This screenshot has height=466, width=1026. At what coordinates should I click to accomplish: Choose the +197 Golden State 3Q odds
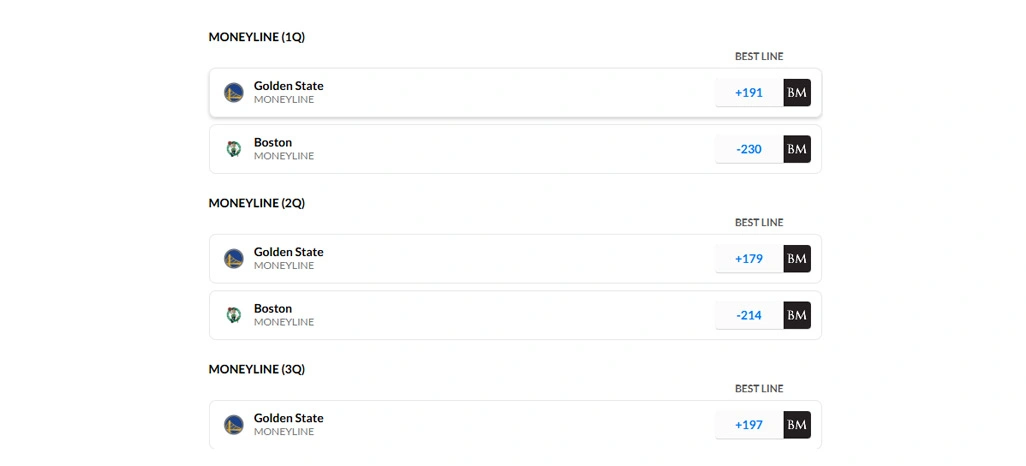749,425
